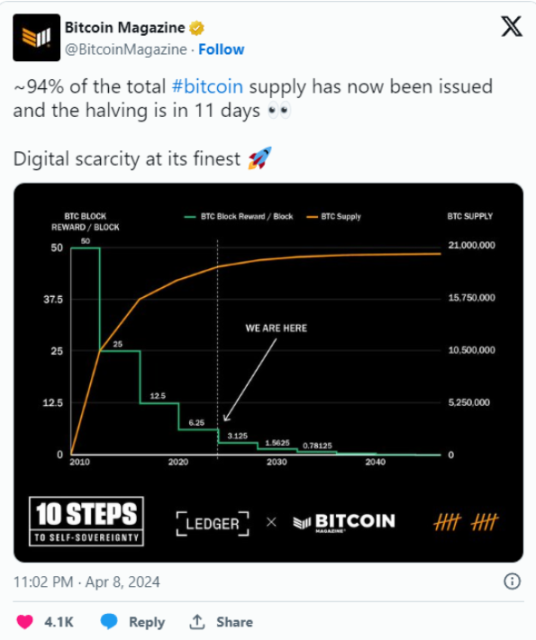The height and width of the screenshot is (640, 536).
Task: Open the bitcoin supply chart image
Action: [268, 373]
